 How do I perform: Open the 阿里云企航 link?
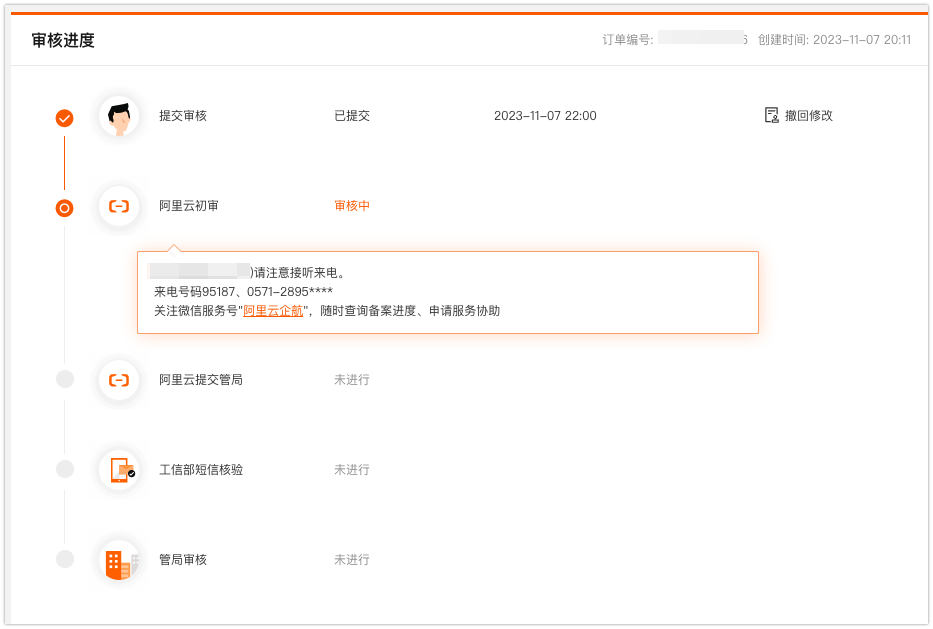tap(273, 311)
